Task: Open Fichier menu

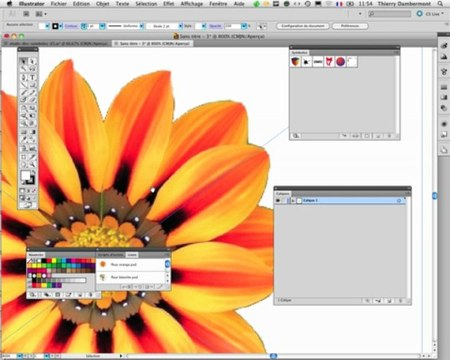Action: point(59,4)
